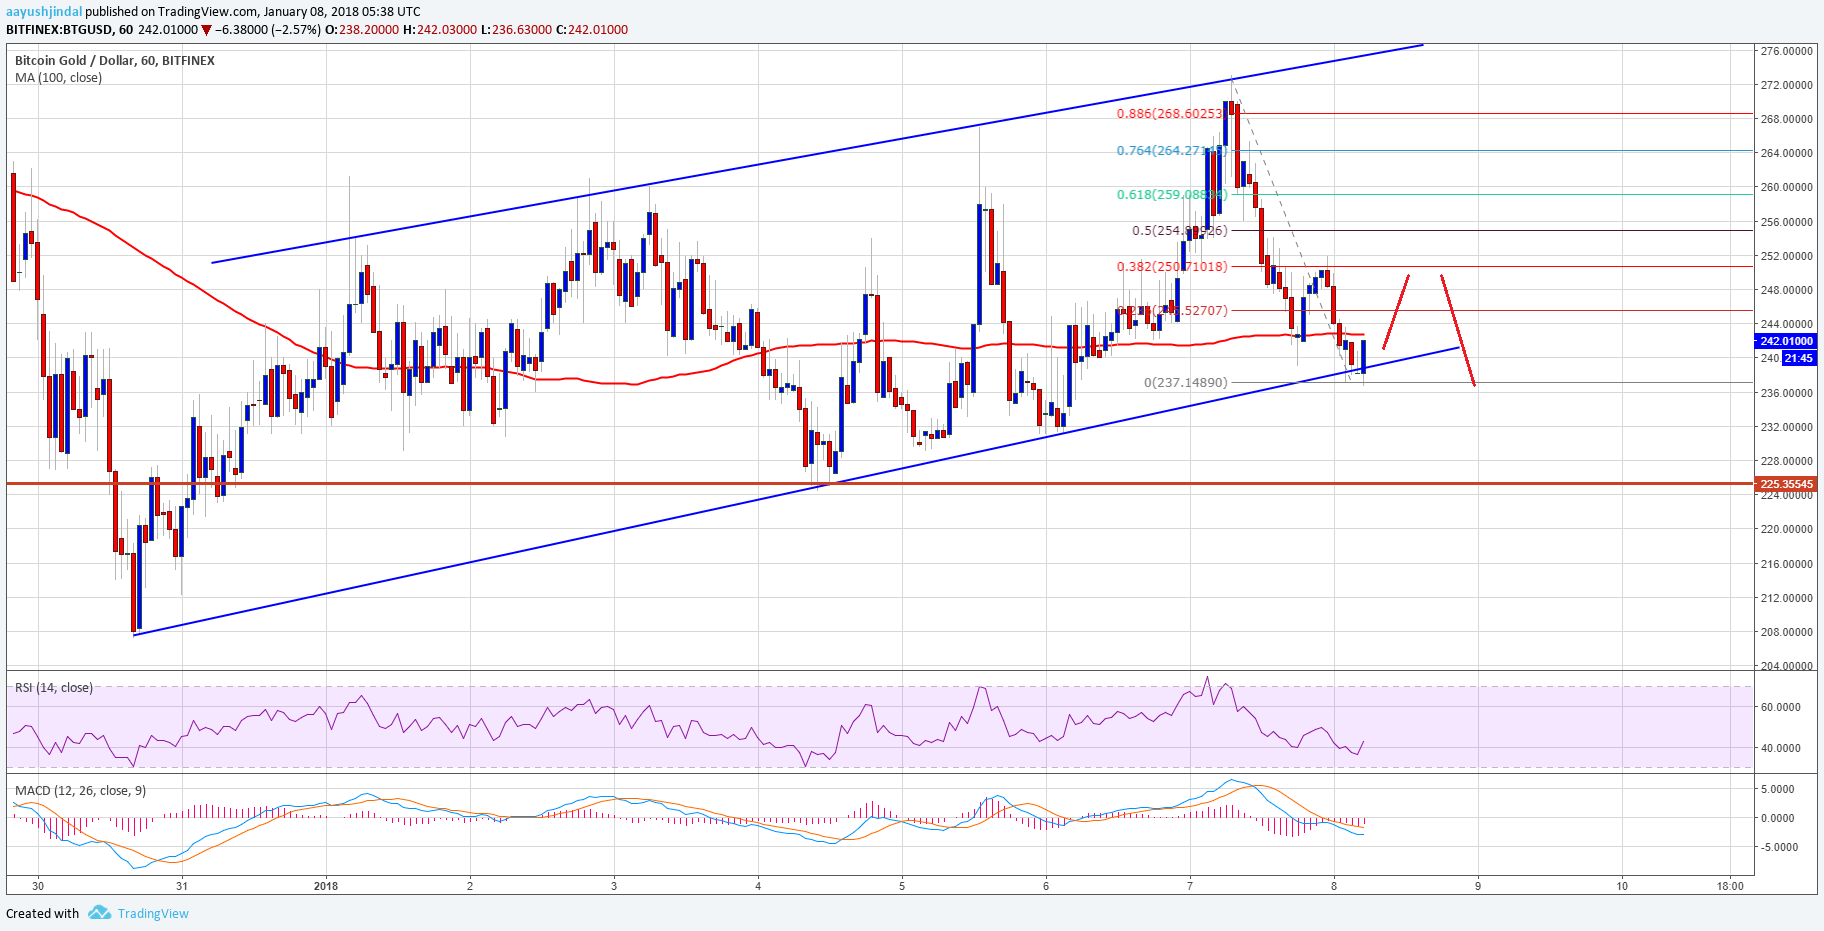Screen dimensions: 1824x931
Task: Click the 60.0000 RSI axis label
Action: pyautogui.click(x=1781, y=707)
